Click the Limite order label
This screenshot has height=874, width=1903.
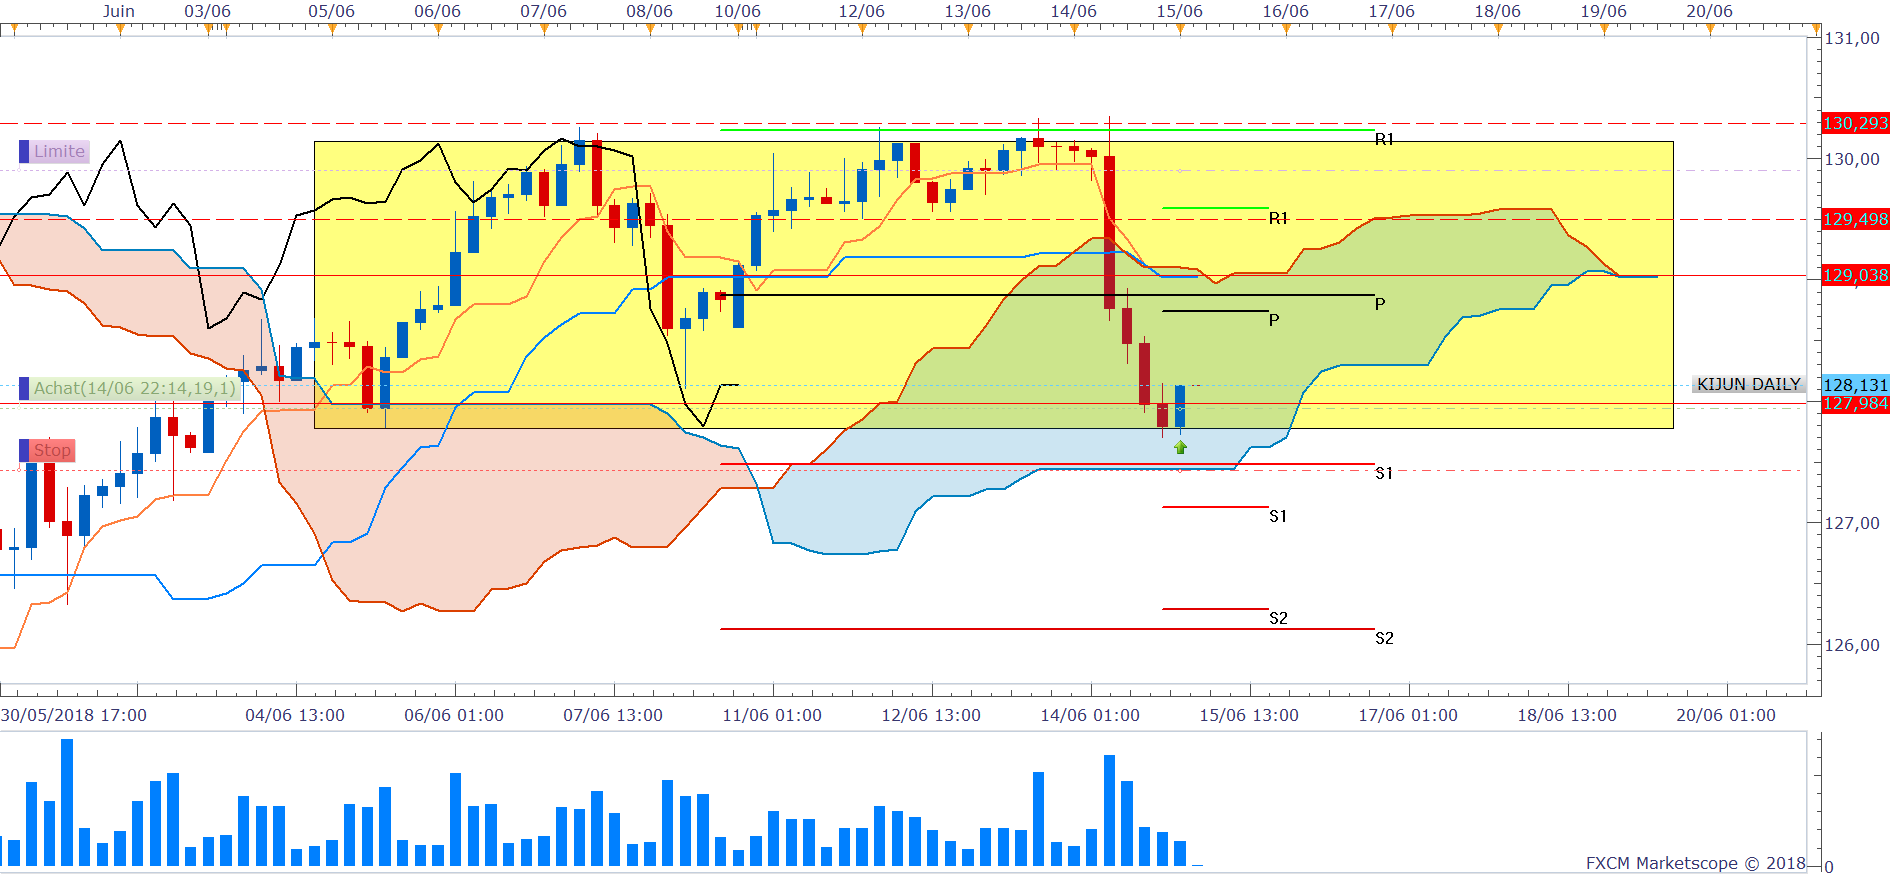click(x=60, y=152)
